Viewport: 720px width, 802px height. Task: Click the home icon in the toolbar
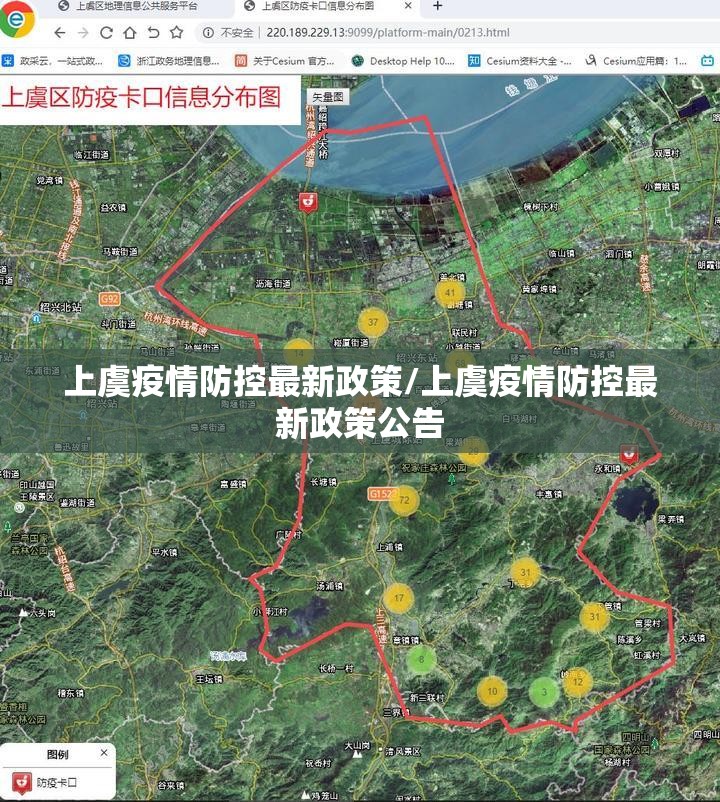[x=130, y=33]
